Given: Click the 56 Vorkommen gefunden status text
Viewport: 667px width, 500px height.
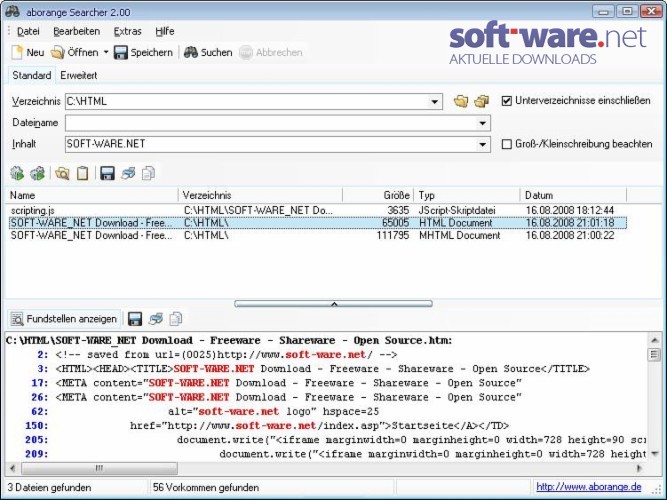Looking at the screenshot, I should point(206,487).
